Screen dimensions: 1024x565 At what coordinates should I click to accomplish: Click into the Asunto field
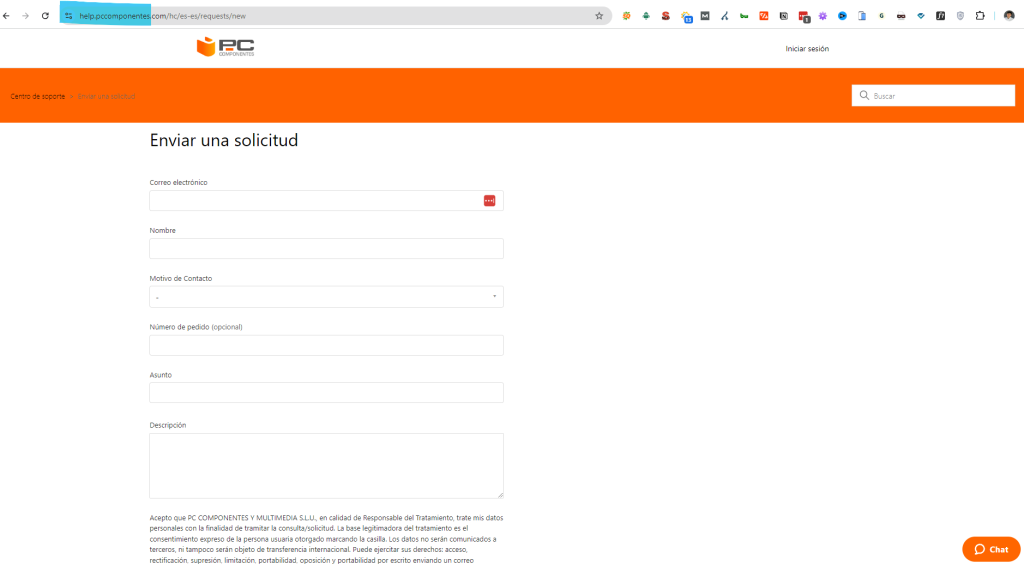pyautogui.click(x=326, y=393)
